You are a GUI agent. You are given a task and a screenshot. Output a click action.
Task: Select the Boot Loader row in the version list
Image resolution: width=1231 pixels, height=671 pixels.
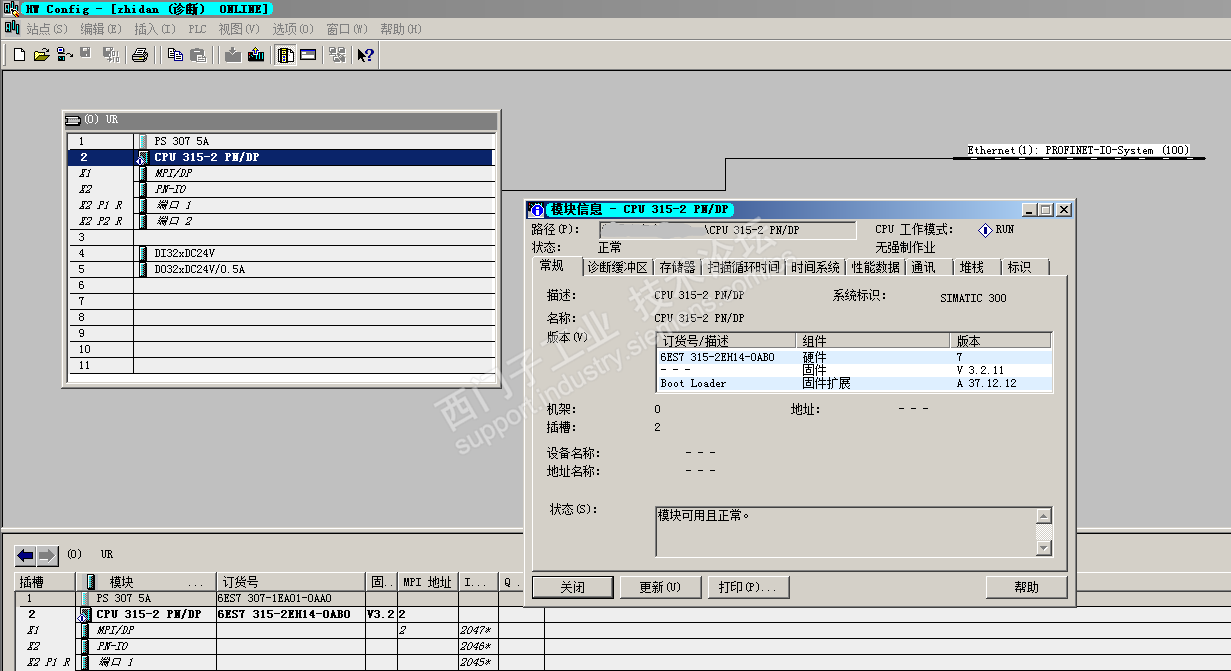[854, 383]
